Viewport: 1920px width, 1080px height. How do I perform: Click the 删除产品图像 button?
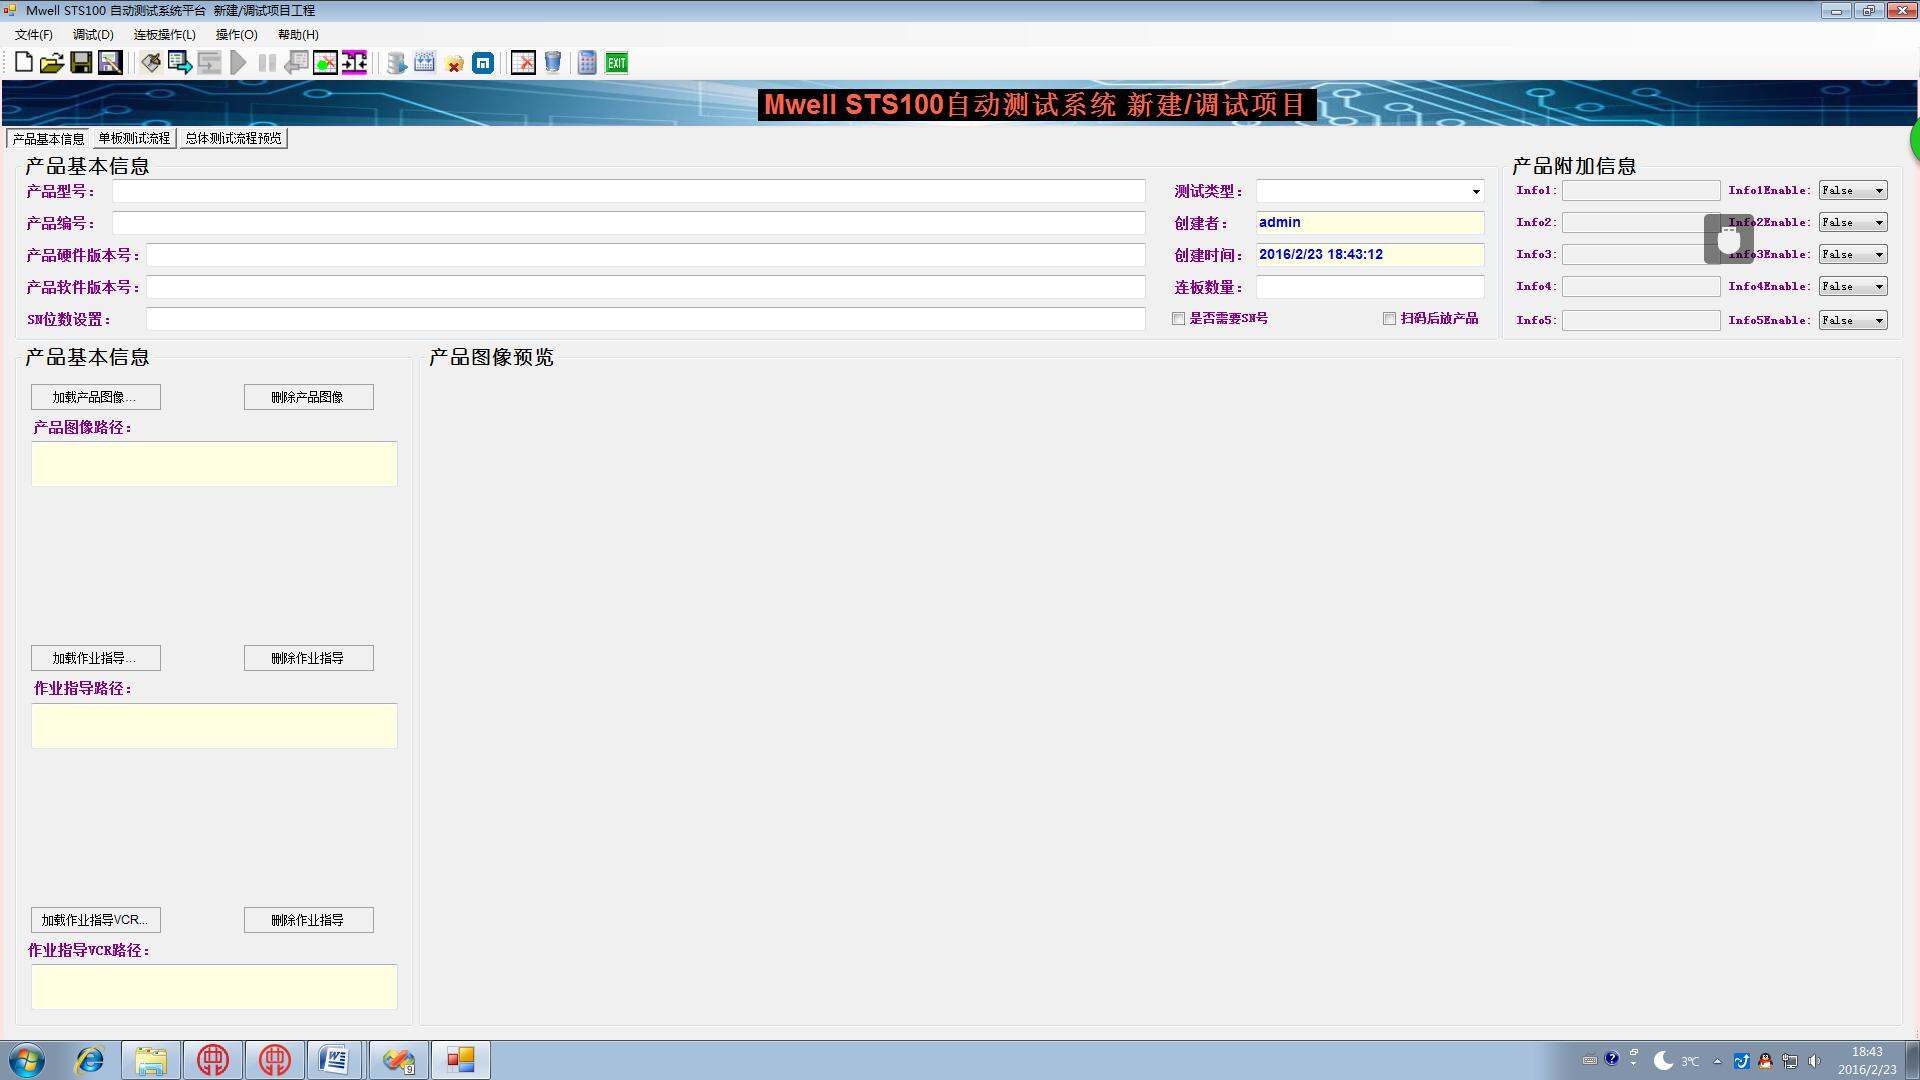tap(309, 397)
